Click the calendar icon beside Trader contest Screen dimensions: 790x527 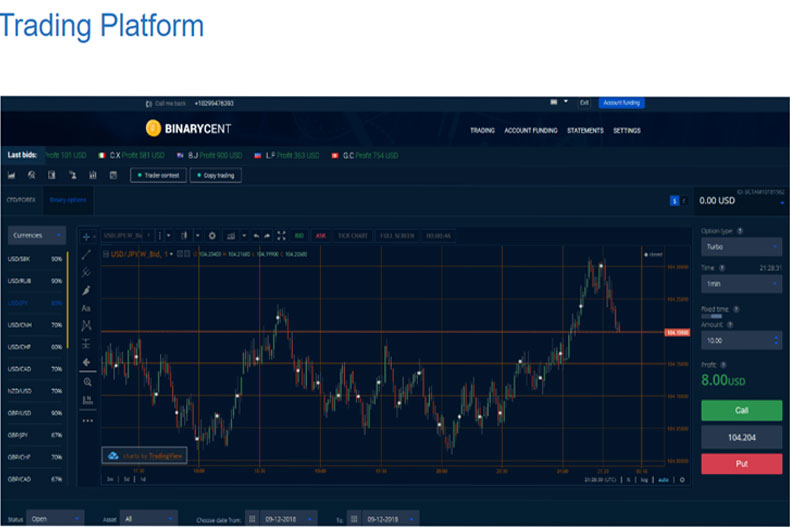(x=113, y=175)
